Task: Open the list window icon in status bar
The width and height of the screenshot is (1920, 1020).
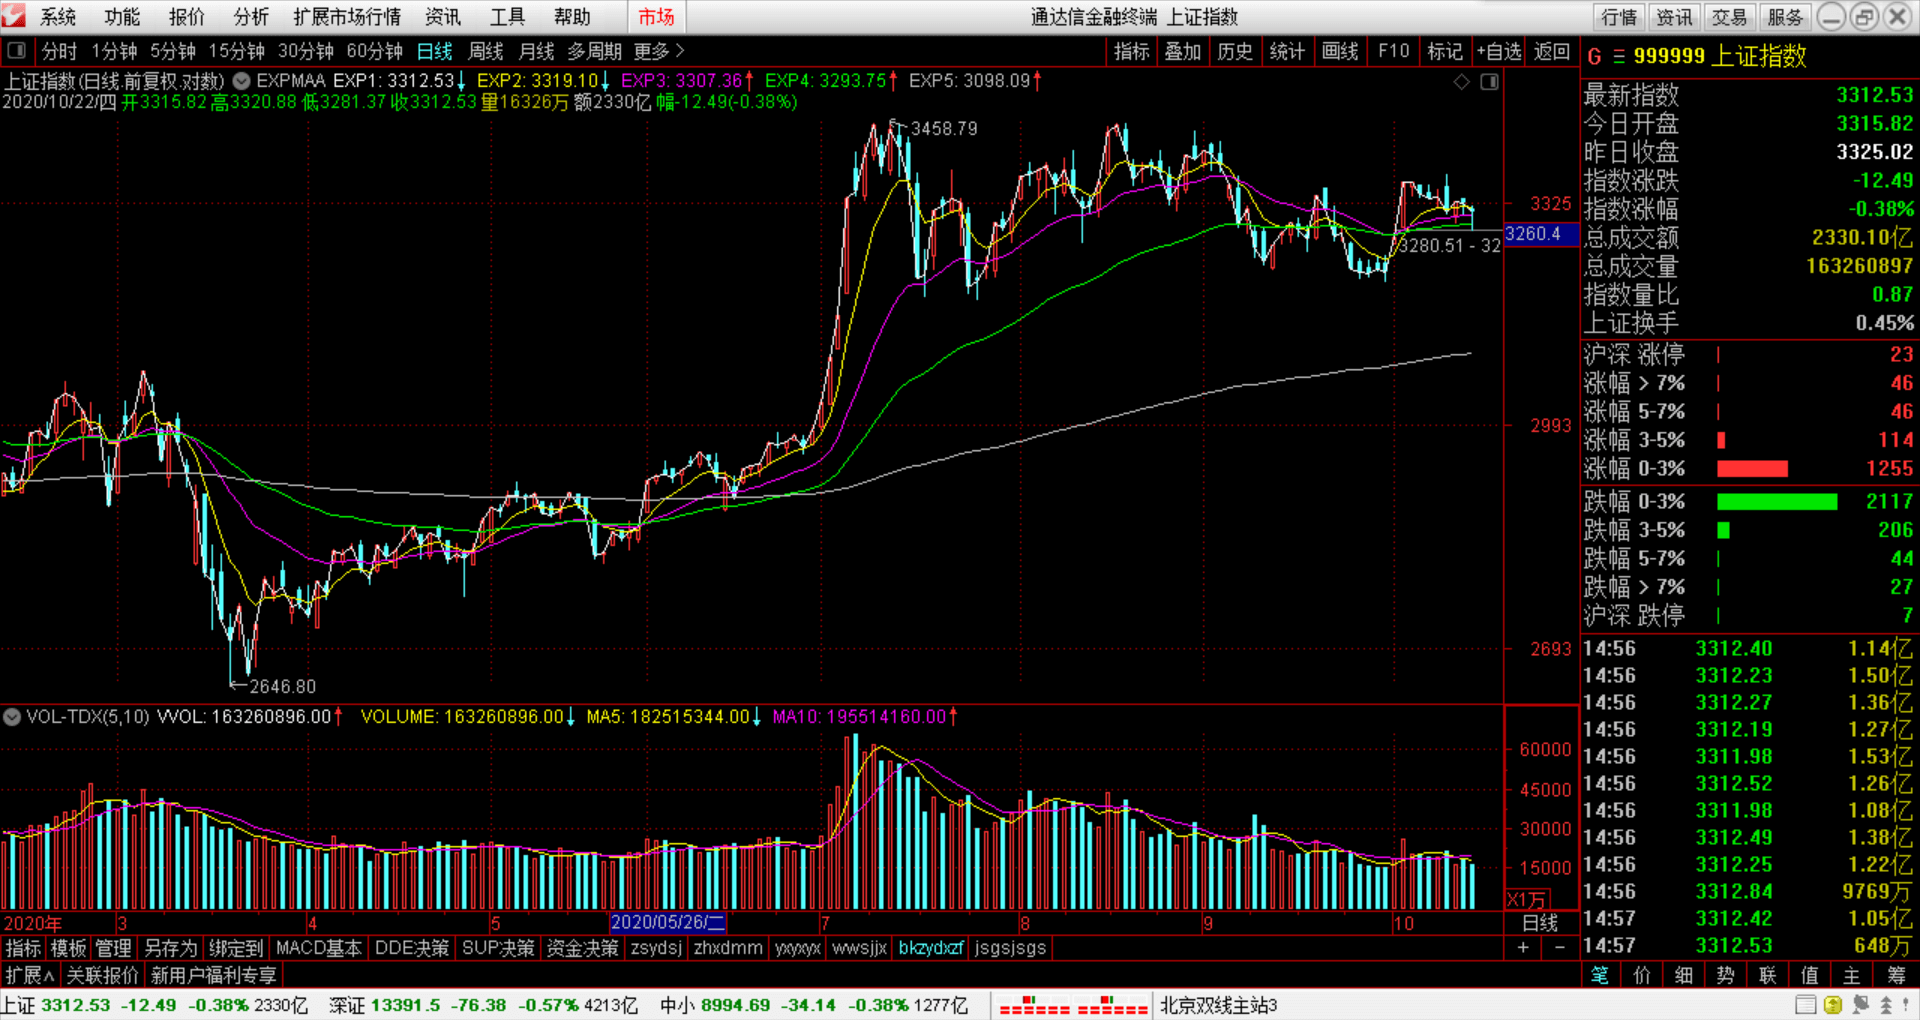Action: [1805, 1005]
